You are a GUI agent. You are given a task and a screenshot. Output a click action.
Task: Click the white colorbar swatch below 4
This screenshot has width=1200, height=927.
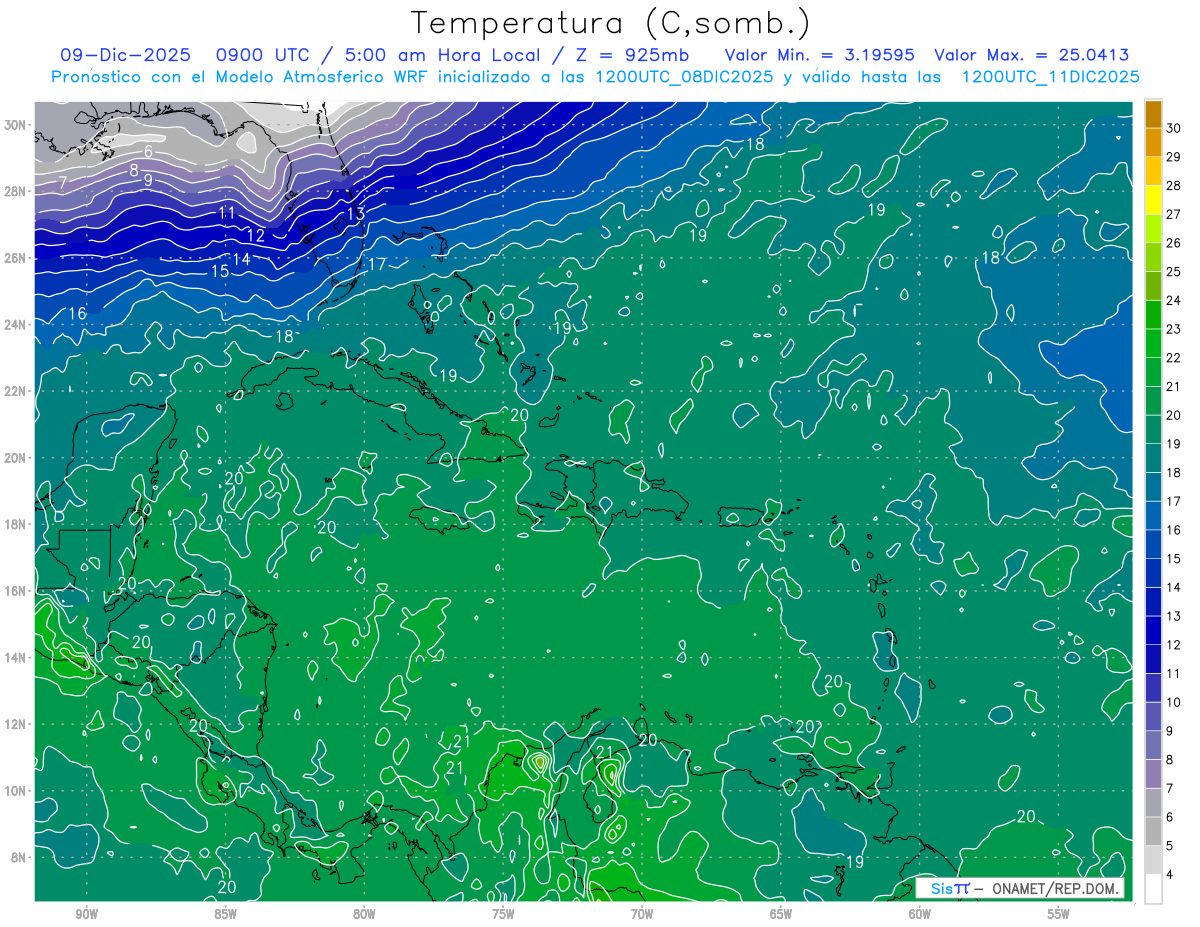pyautogui.click(x=1153, y=889)
